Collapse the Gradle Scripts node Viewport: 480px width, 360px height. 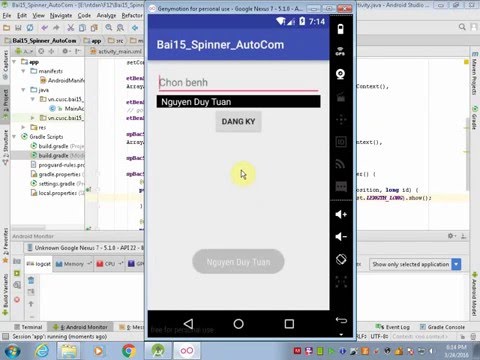(x=14, y=137)
